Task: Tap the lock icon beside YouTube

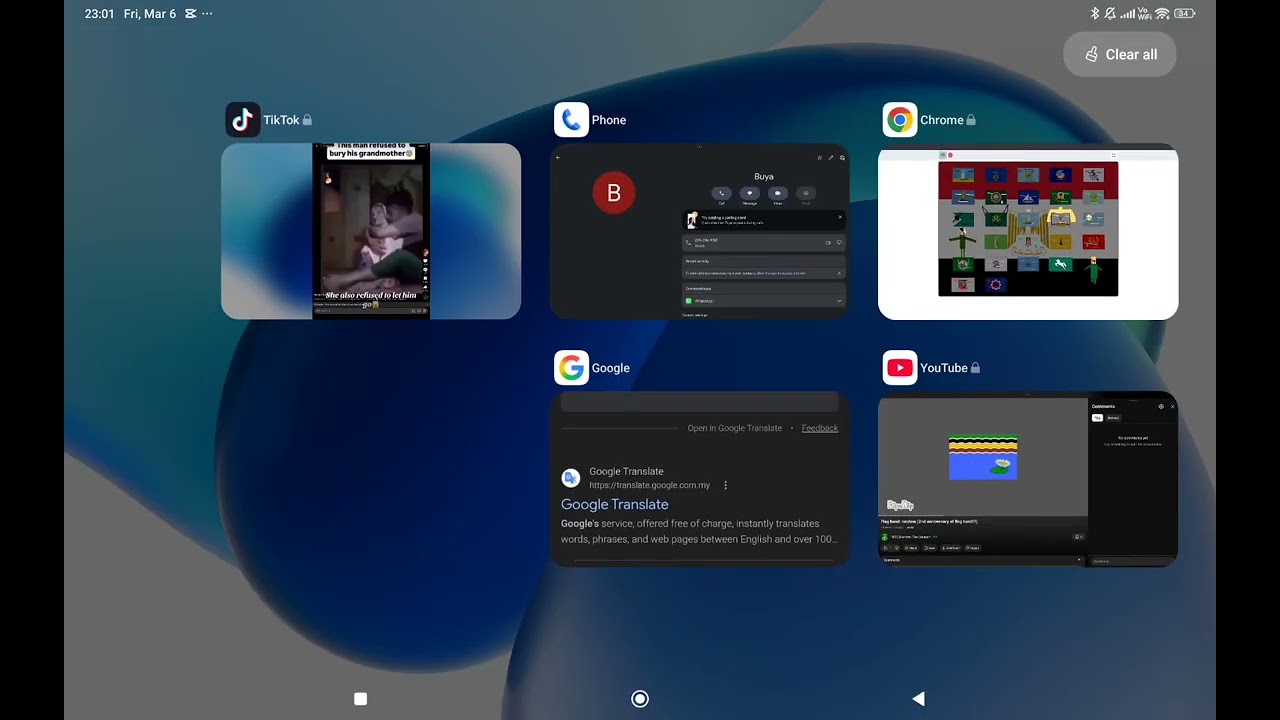Action: click(x=975, y=368)
